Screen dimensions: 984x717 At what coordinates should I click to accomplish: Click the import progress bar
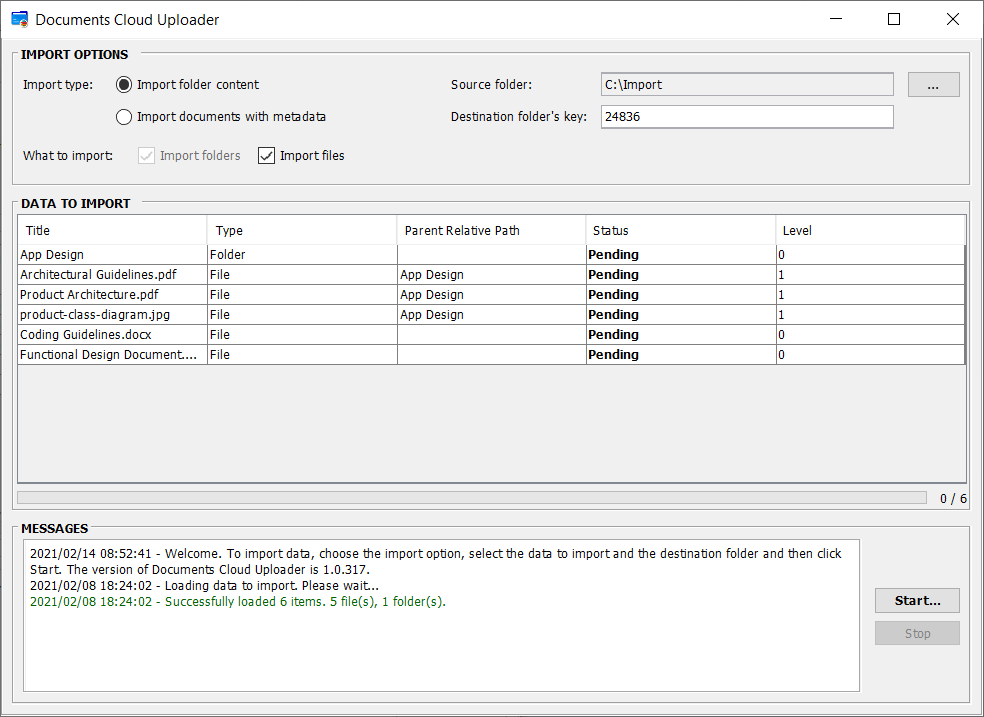[472, 498]
